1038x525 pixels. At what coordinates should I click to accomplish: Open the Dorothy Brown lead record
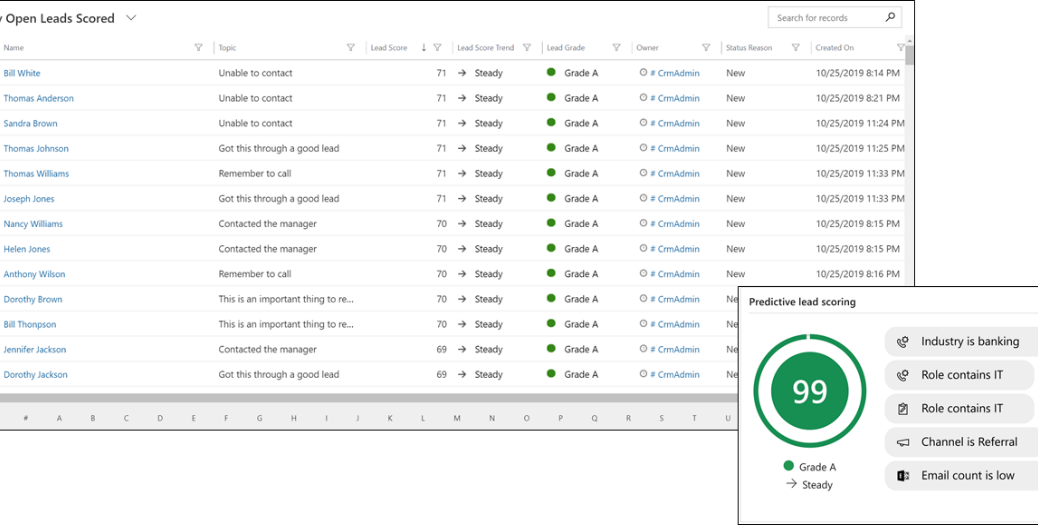(33, 299)
